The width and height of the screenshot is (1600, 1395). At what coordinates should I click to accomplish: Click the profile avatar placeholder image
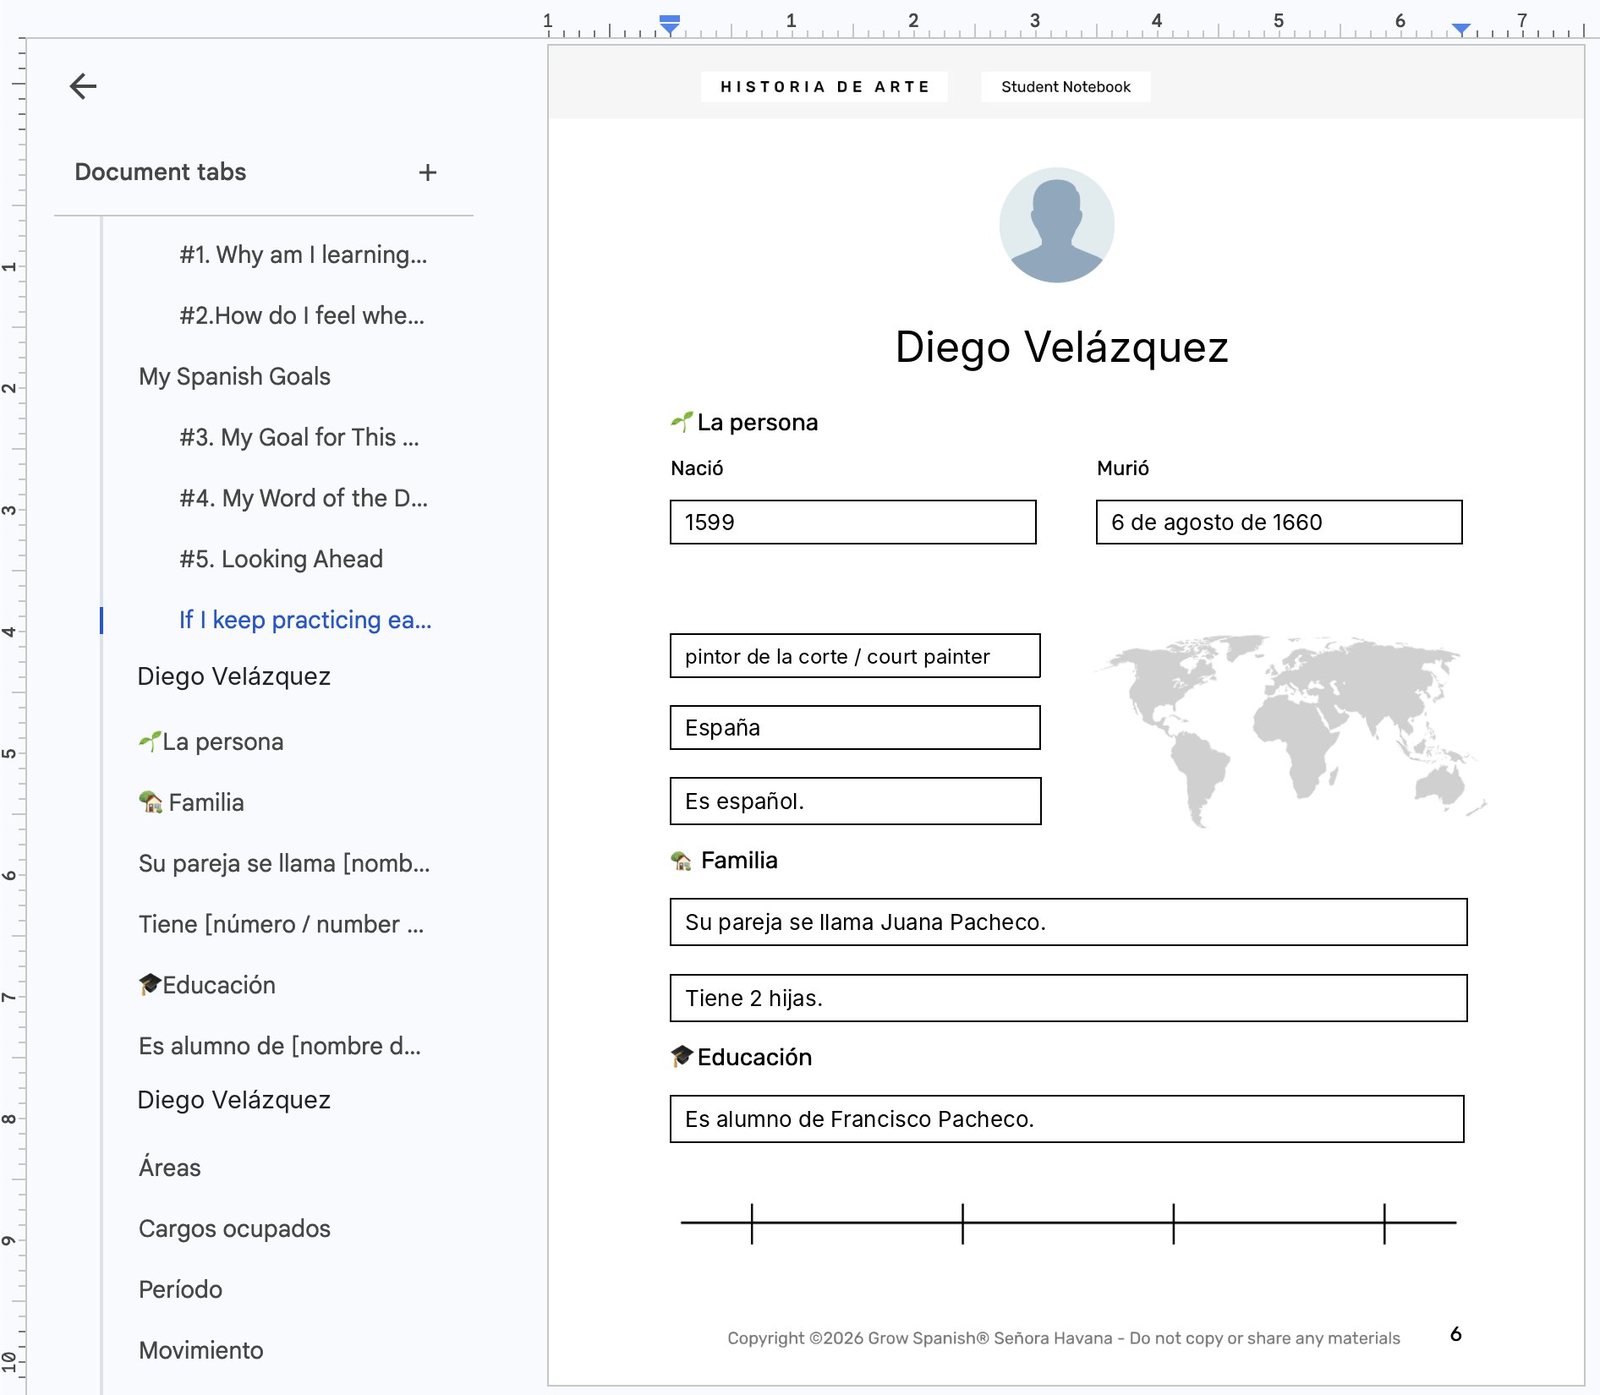1057,225
